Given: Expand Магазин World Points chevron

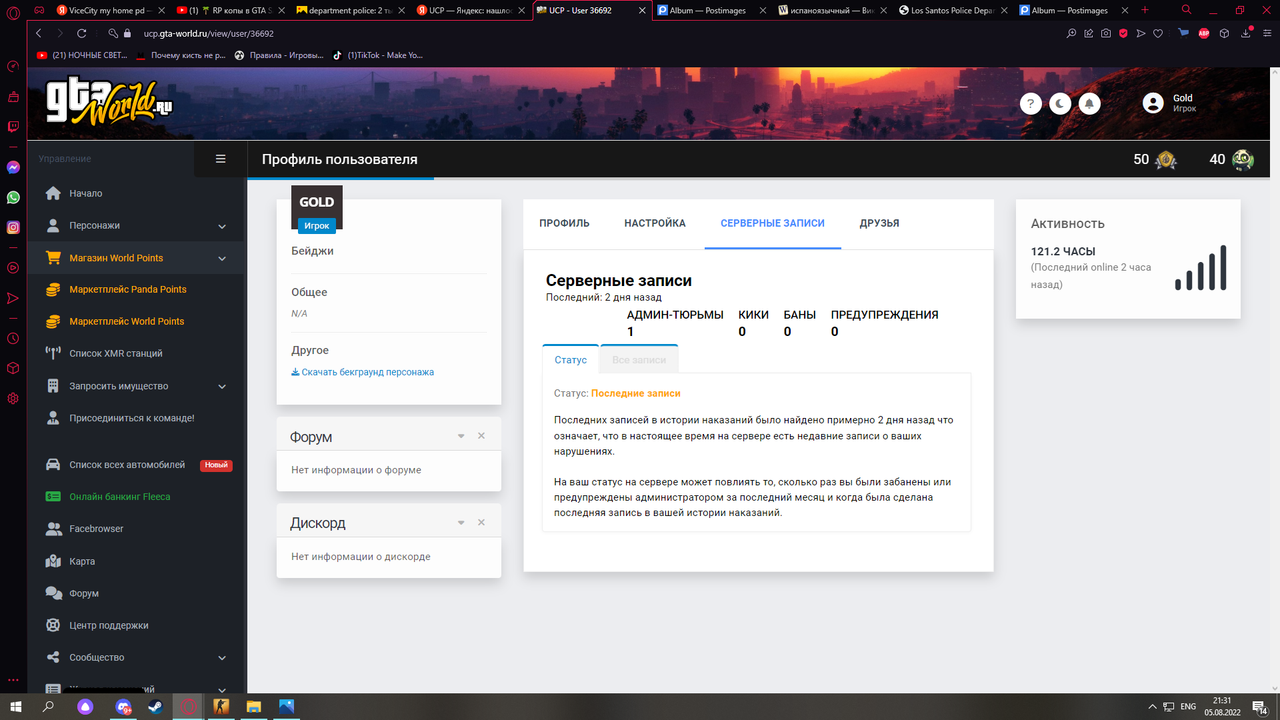Looking at the screenshot, I should click(x=222, y=258).
